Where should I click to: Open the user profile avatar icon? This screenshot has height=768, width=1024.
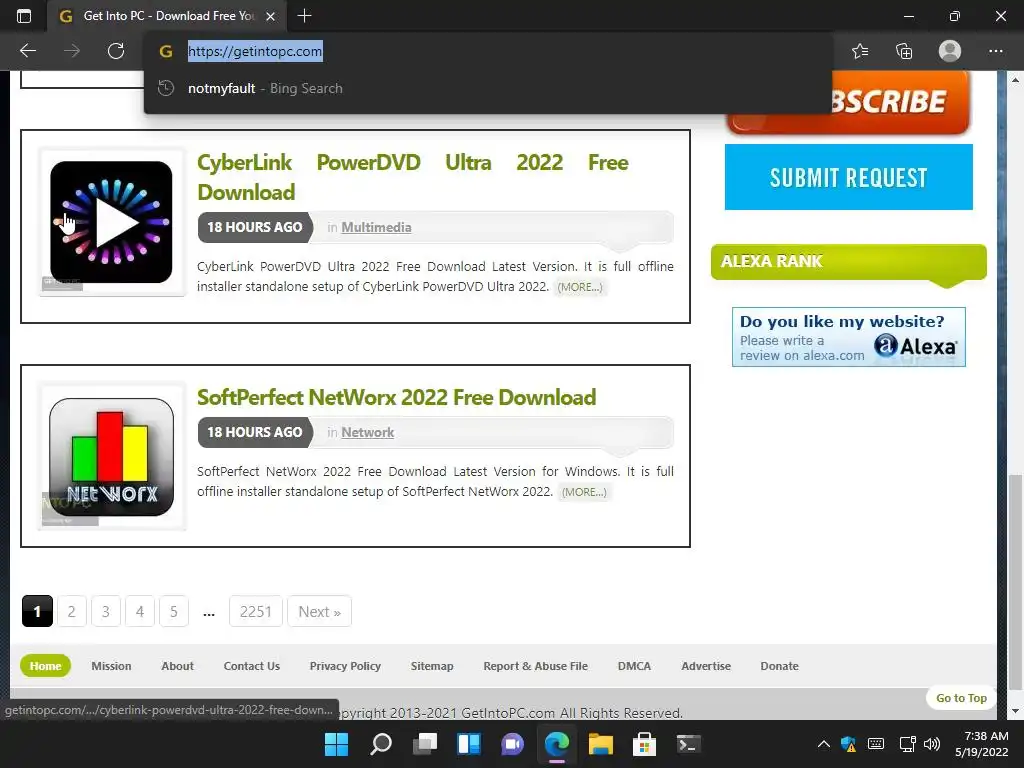point(950,51)
